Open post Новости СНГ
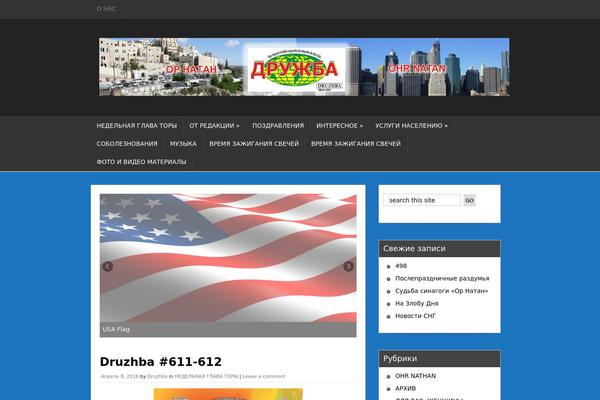This screenshot has width=600, height=400. click(x=415, y=316)
